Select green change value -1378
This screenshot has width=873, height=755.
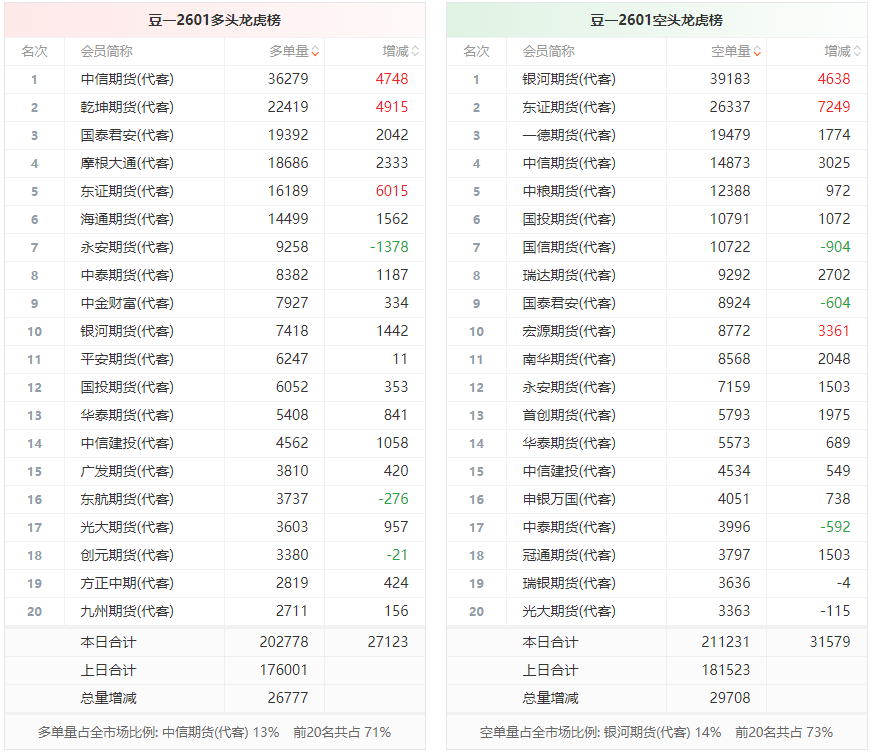tap(389, 247)
